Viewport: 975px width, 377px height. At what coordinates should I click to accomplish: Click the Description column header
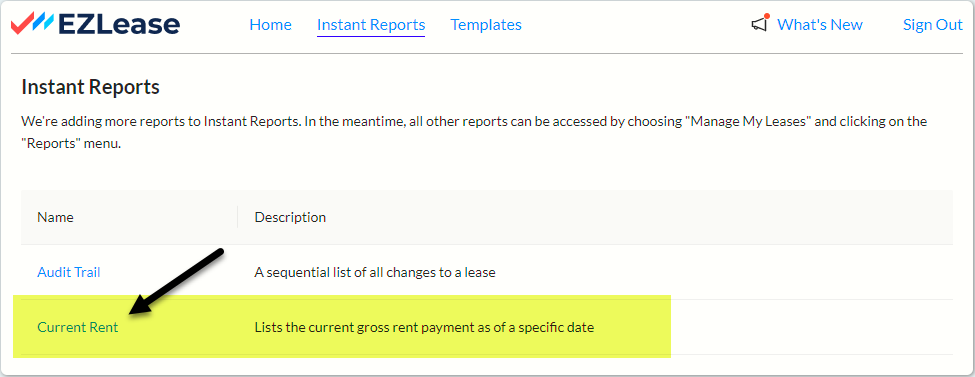[x=290, y=217]
